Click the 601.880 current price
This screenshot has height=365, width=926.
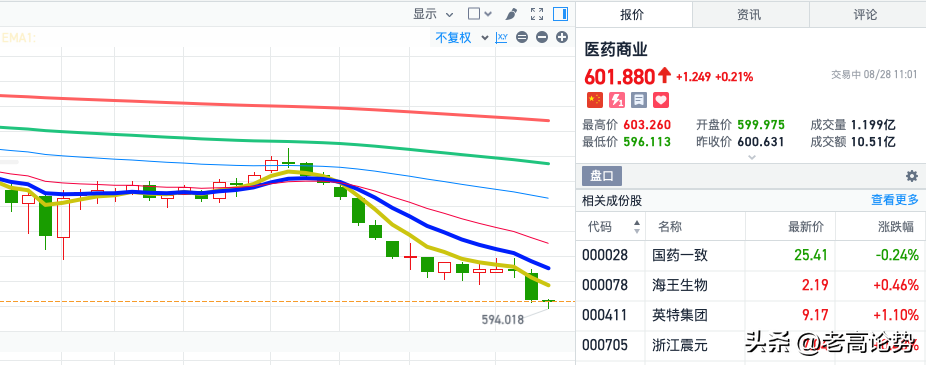click(620, 77)
